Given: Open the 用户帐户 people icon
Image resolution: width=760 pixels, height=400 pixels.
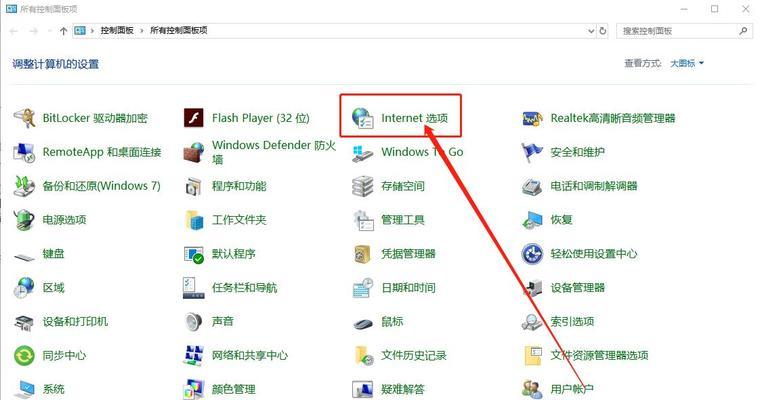Looking at the screenshot, I should click(x=532, y=389).
